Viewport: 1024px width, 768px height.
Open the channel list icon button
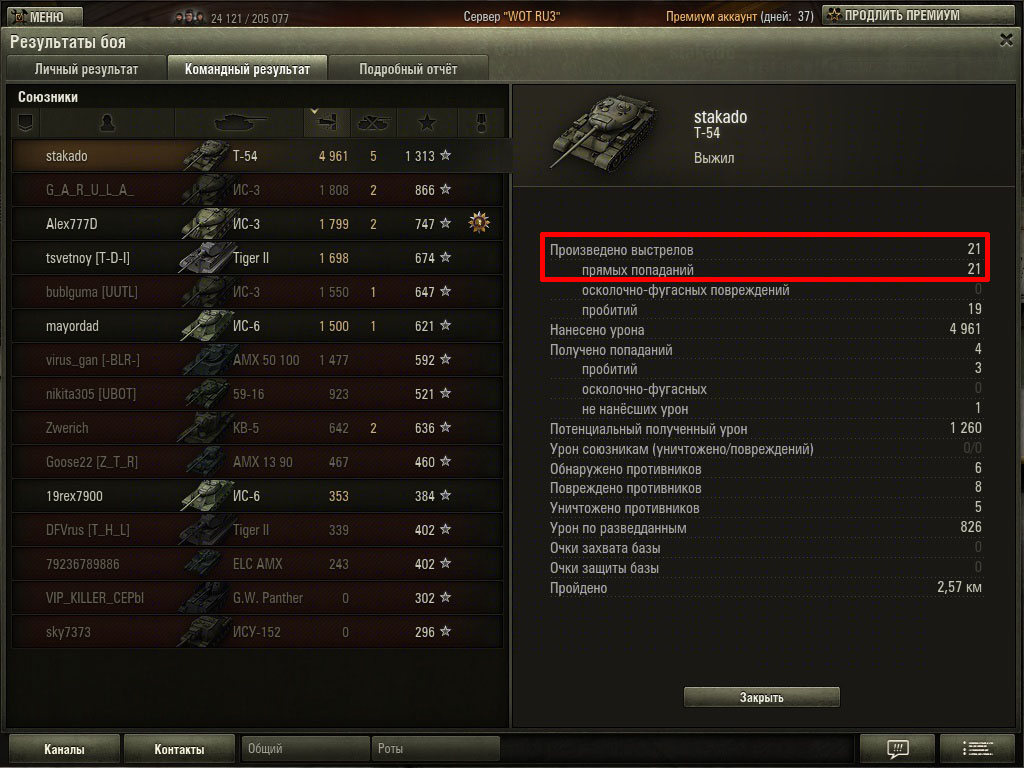(x=978, y=748)
